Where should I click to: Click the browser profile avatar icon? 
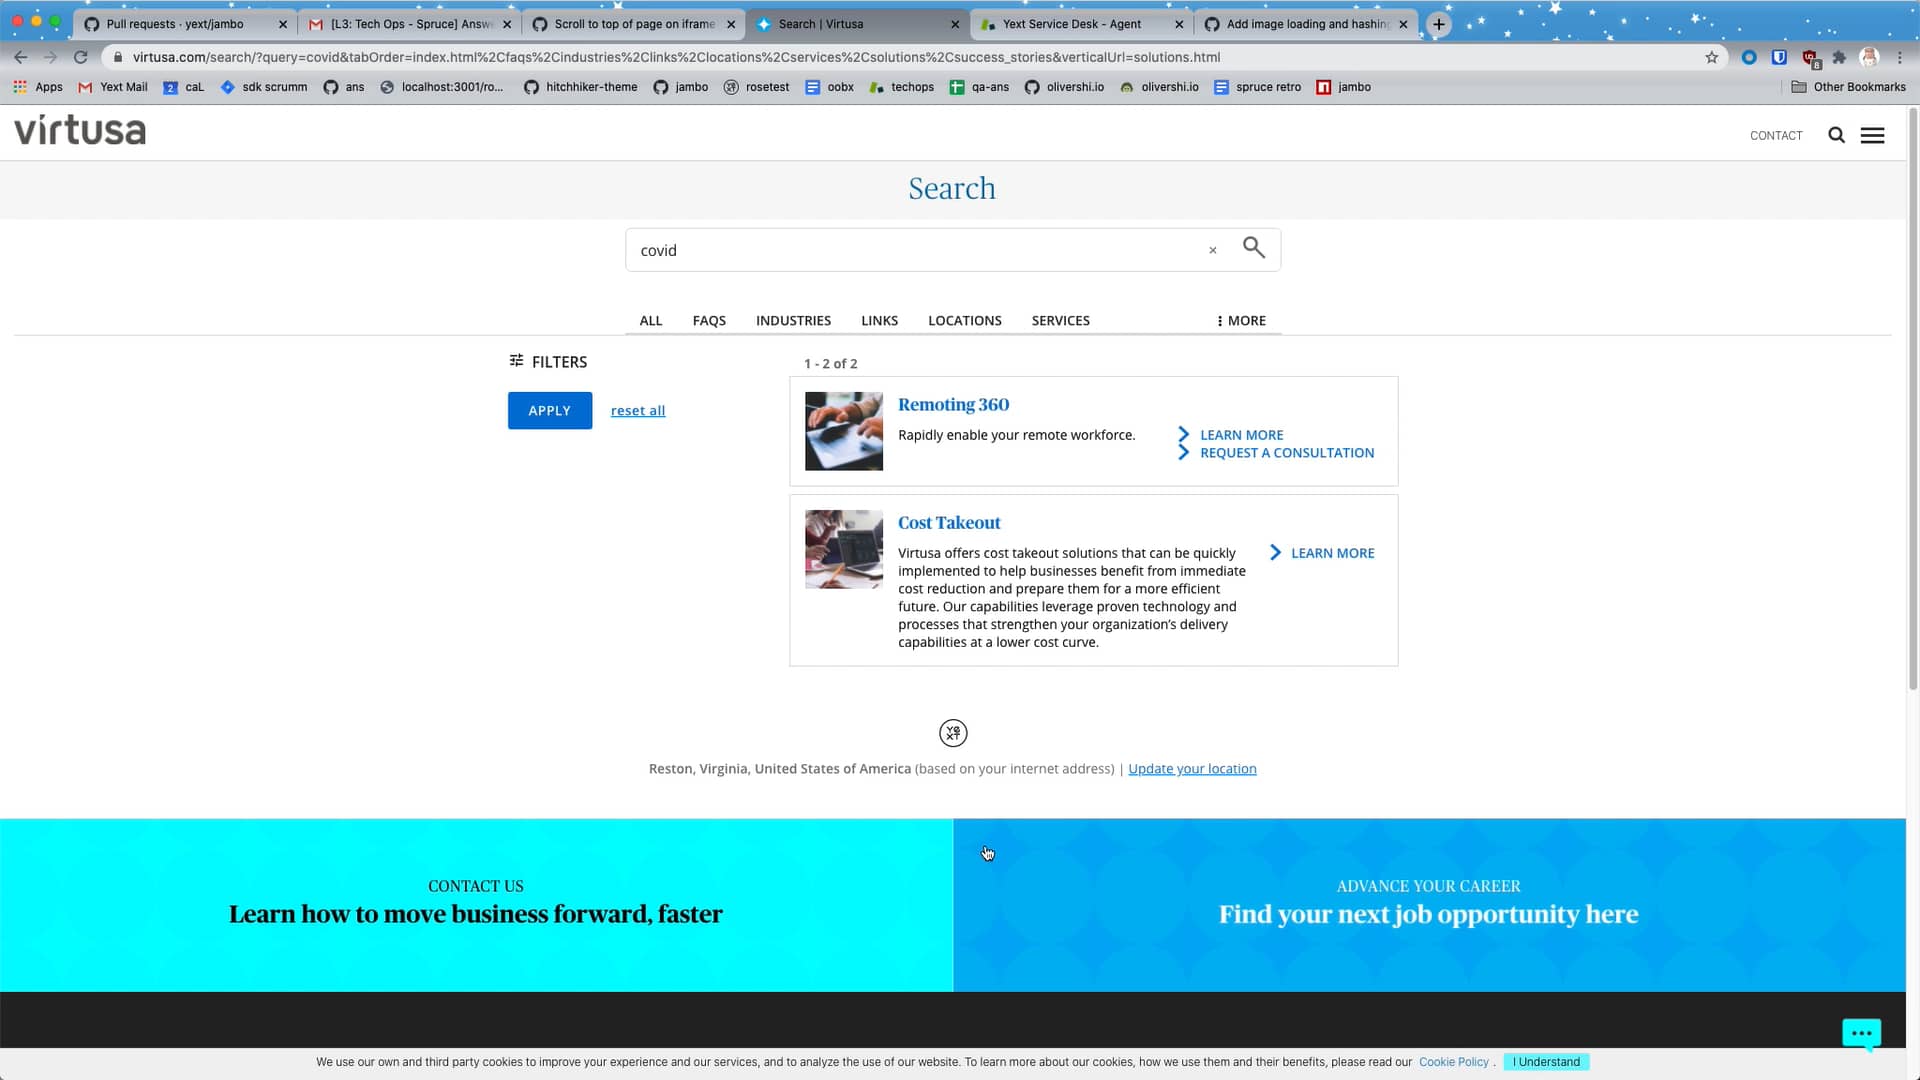(x=1869, y=57)
